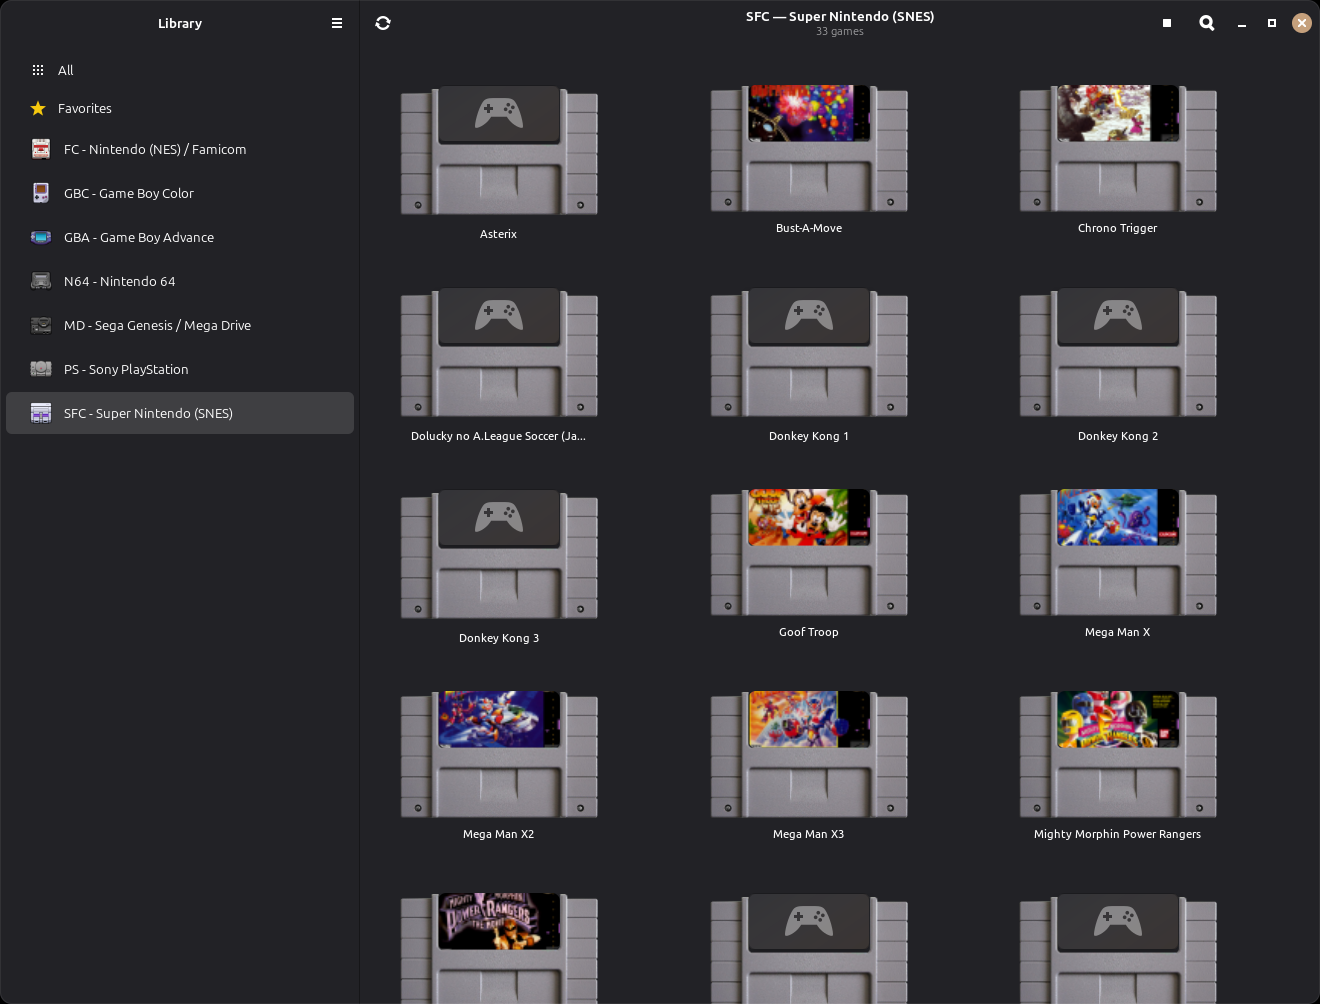1320x1004 pixels.
Task: Open the search magnifier icon
Action: pos(1207,23)
